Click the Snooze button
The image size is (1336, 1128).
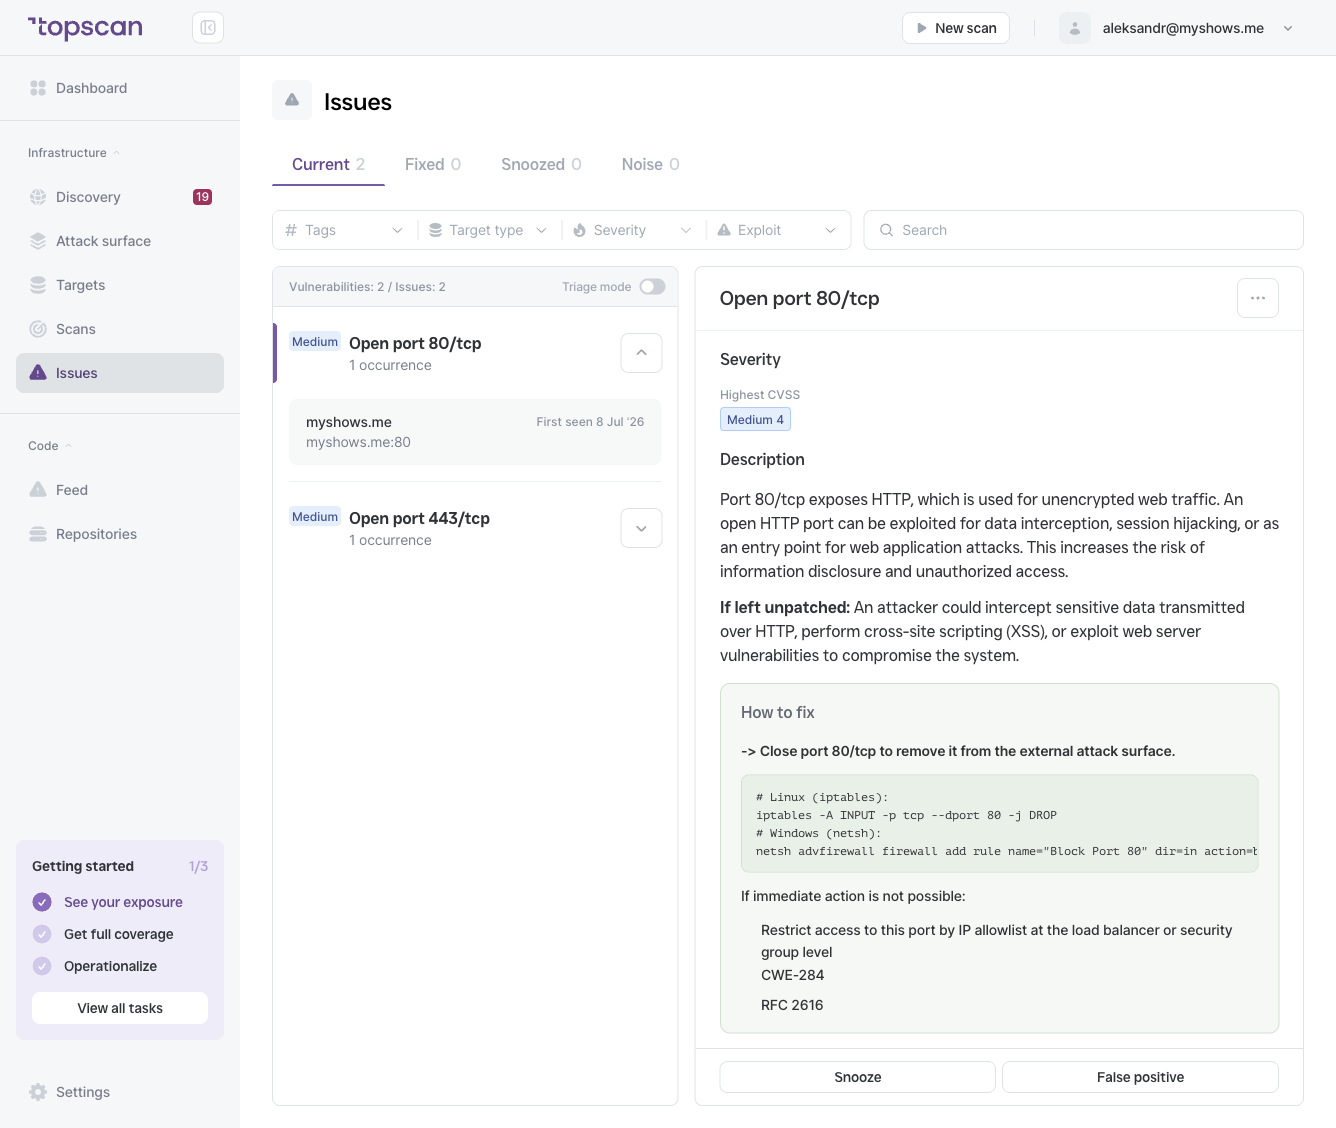click(x=858, y=1077)
